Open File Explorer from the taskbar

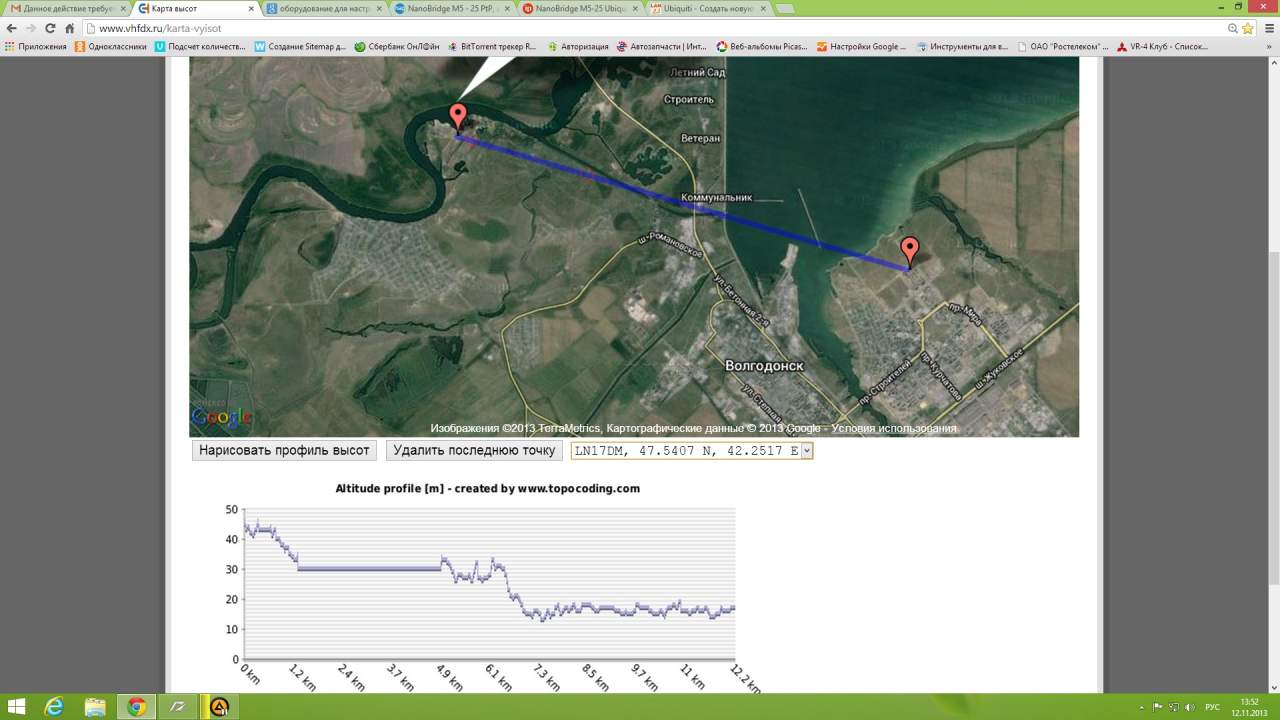95,707
